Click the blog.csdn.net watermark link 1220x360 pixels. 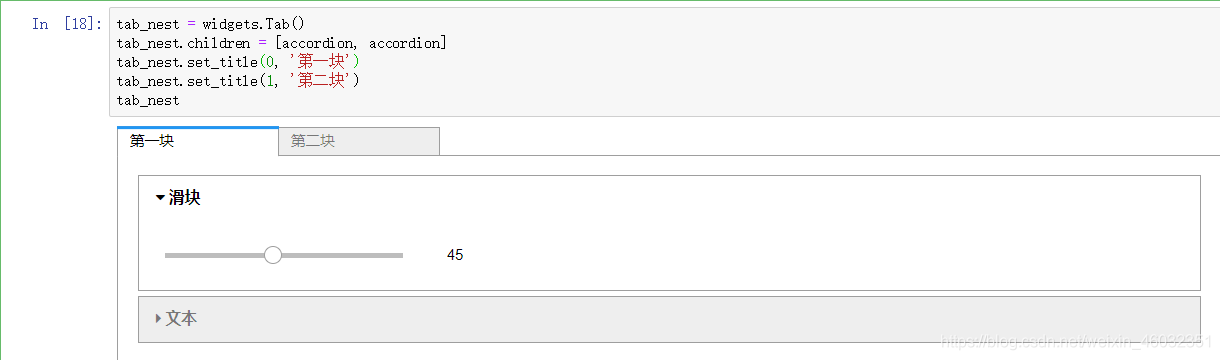[1080, 342]
